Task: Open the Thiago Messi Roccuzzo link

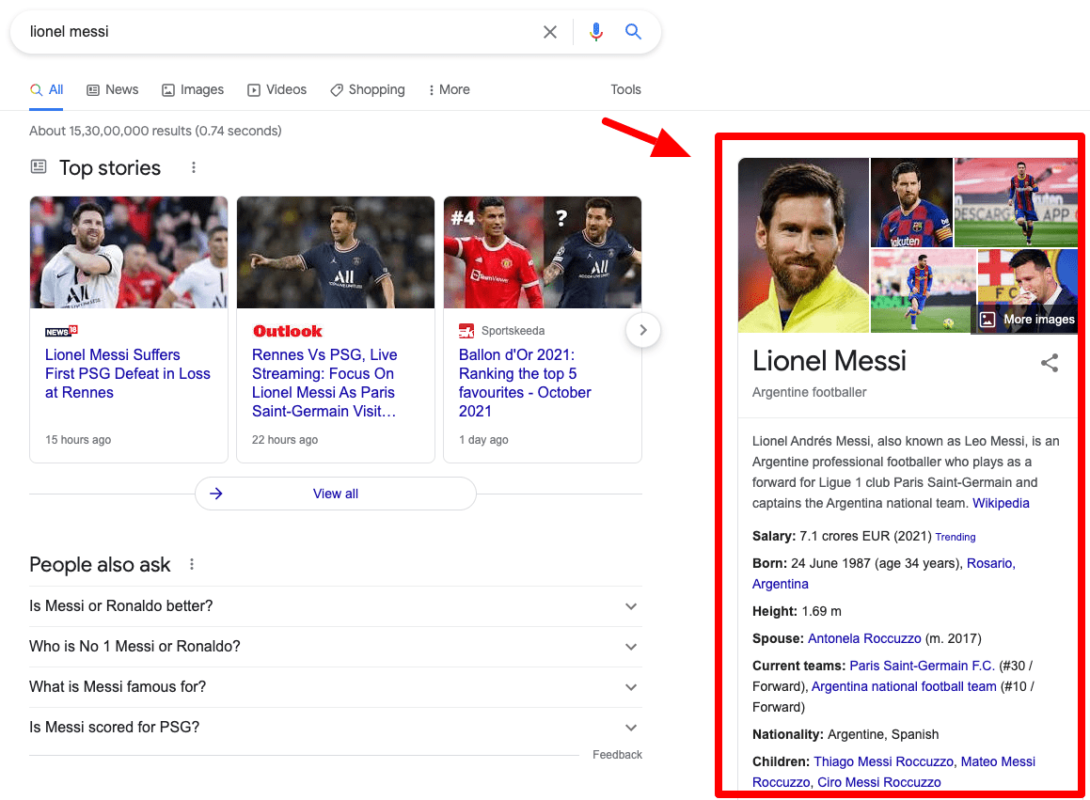Action: tap(883, 762)
